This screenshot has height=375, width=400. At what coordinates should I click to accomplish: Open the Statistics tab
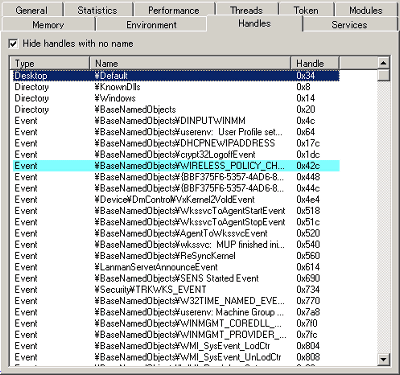tap(97, 10)
